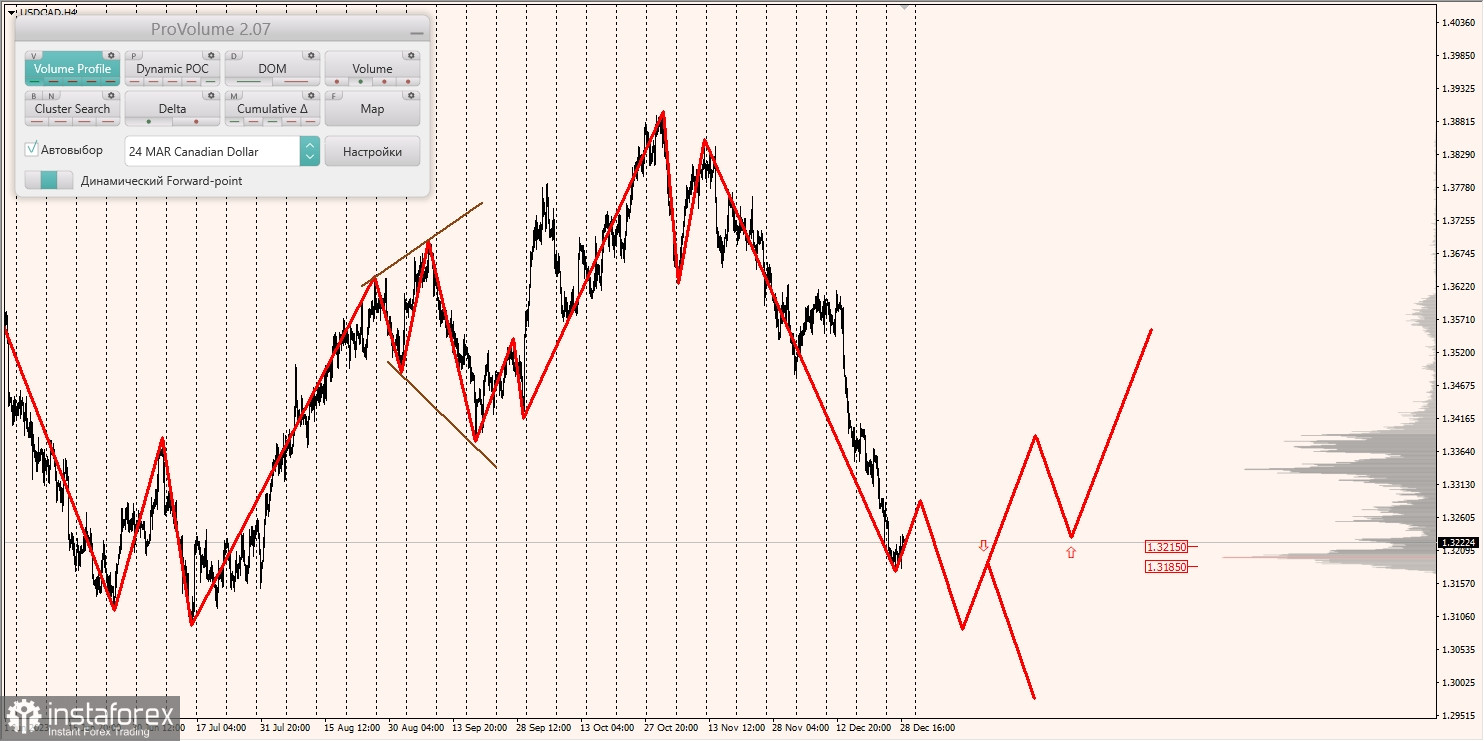
Task: Select the red down arrow on chart
Action: [x=983, y=546]
